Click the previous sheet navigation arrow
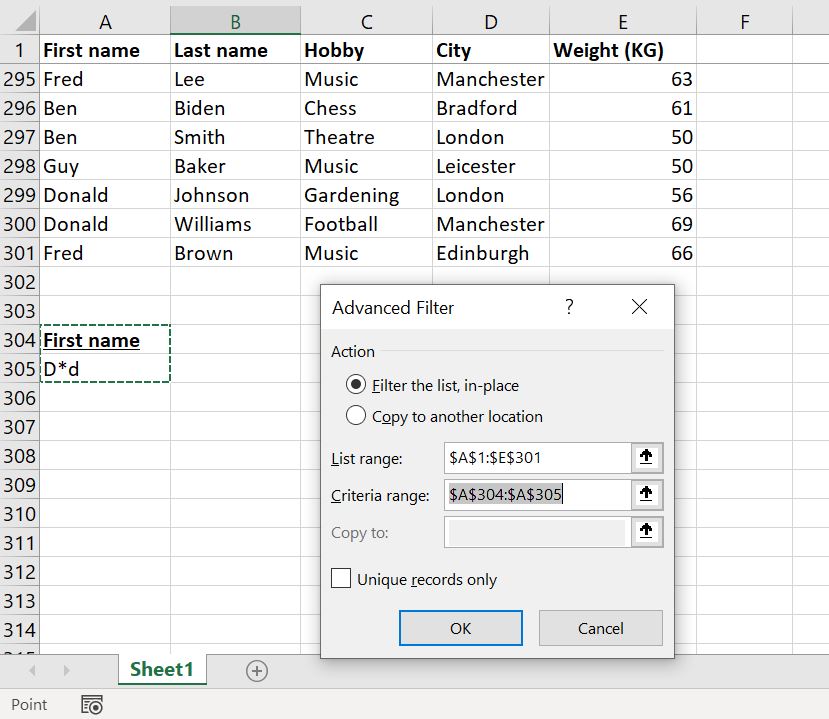Viewport: 829px width, 719px height. [x=33, y=671]
